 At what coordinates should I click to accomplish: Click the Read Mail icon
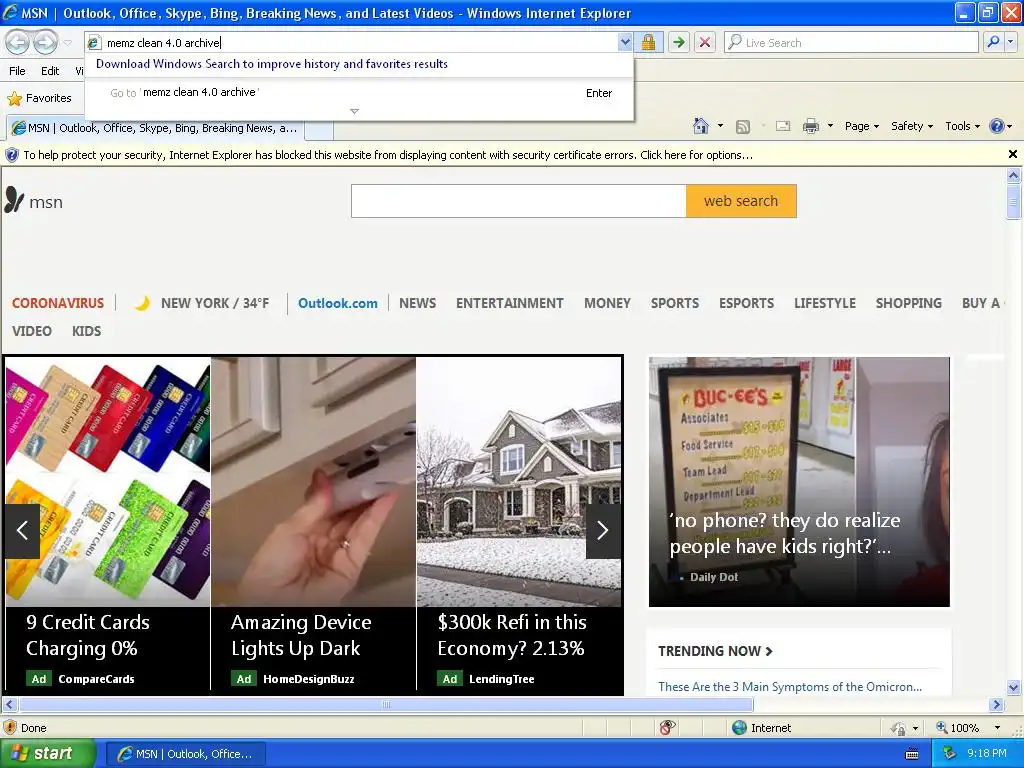pyautogui.click(x=782, y=126)
